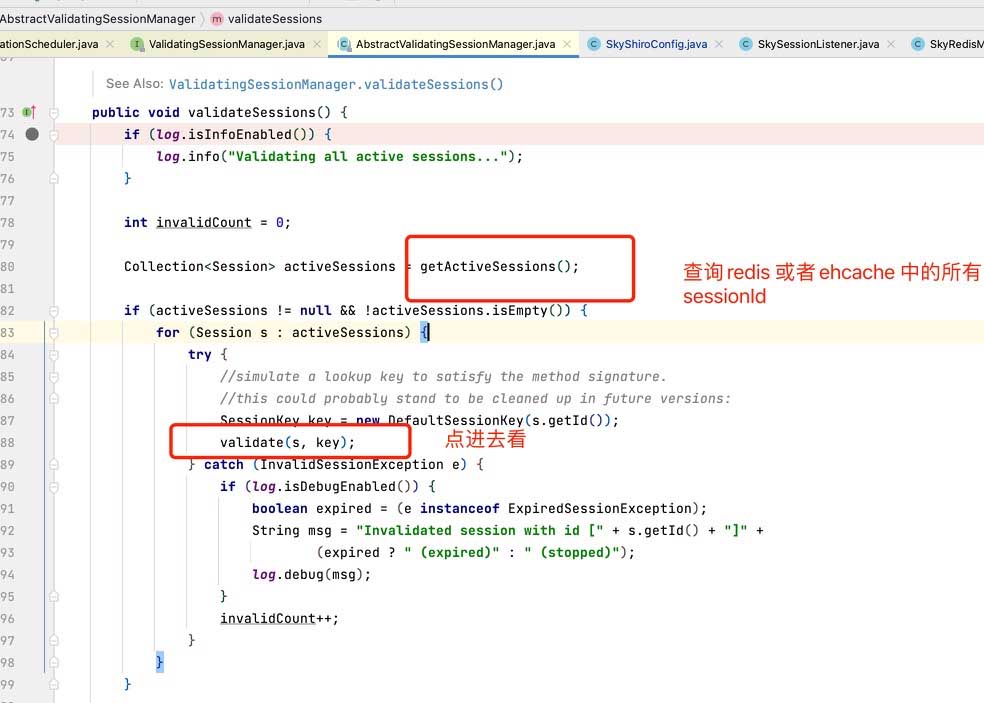Viewport: 984px width, 703px height.
Task: Click the class icon on the SkyRedisM tab
Action: point(917,44)
